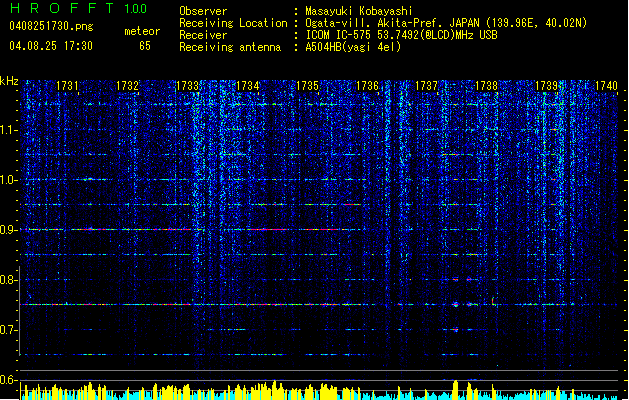
Task: Select the Ogata-vill. Akita-Pref. JAPAN location text
Action: [x=446, y=23]
